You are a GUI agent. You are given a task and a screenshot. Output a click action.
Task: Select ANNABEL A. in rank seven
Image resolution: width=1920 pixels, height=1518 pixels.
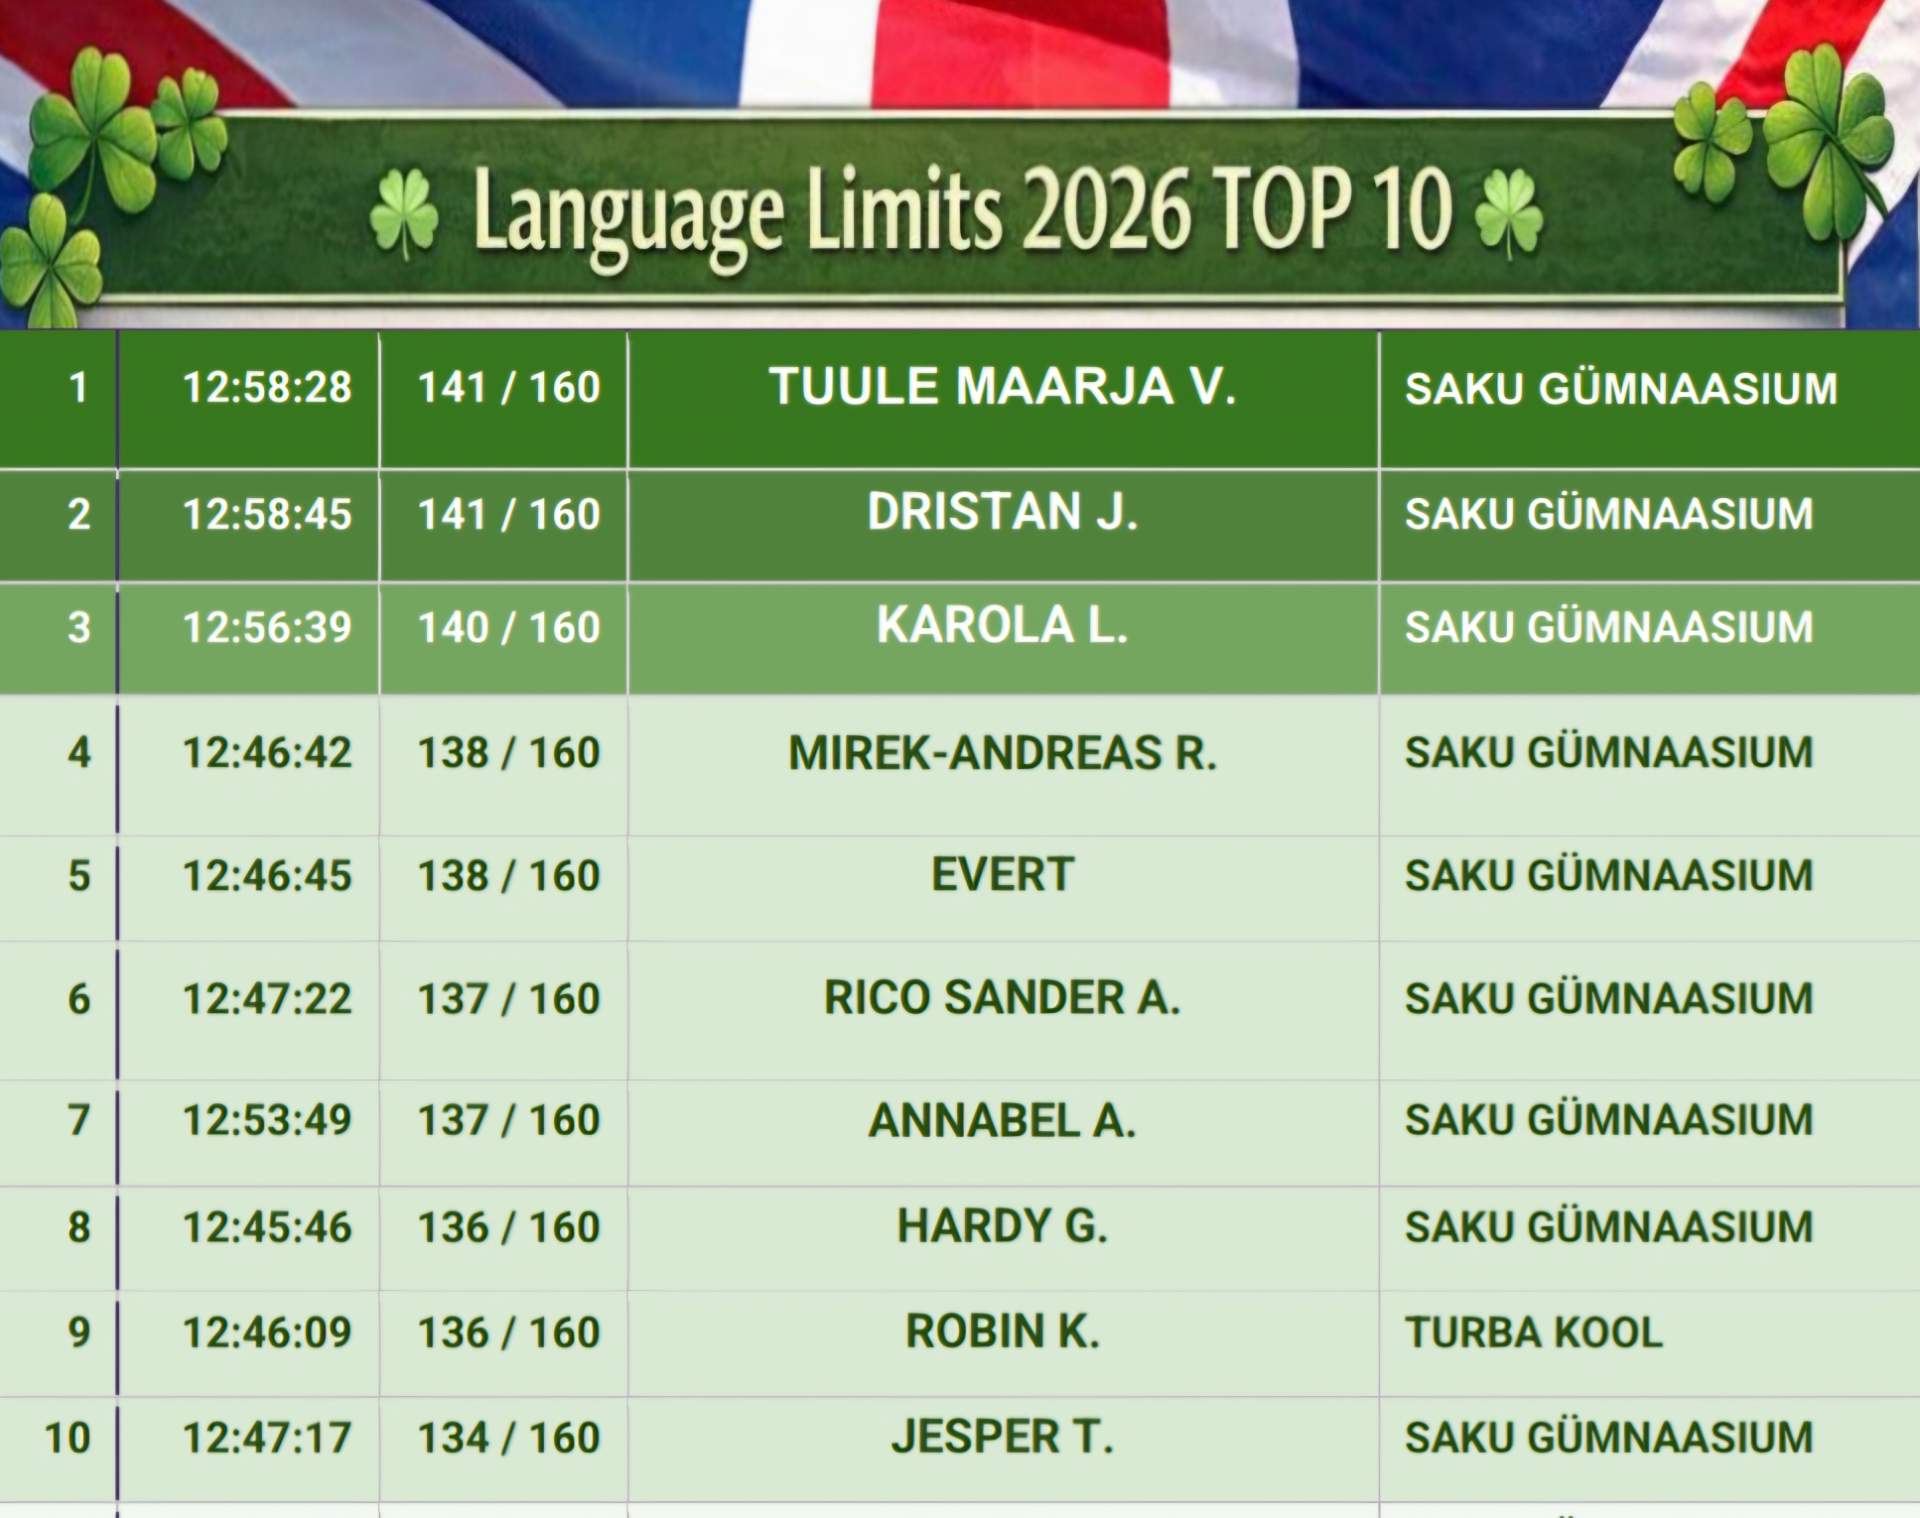tap(1002, 1120)
